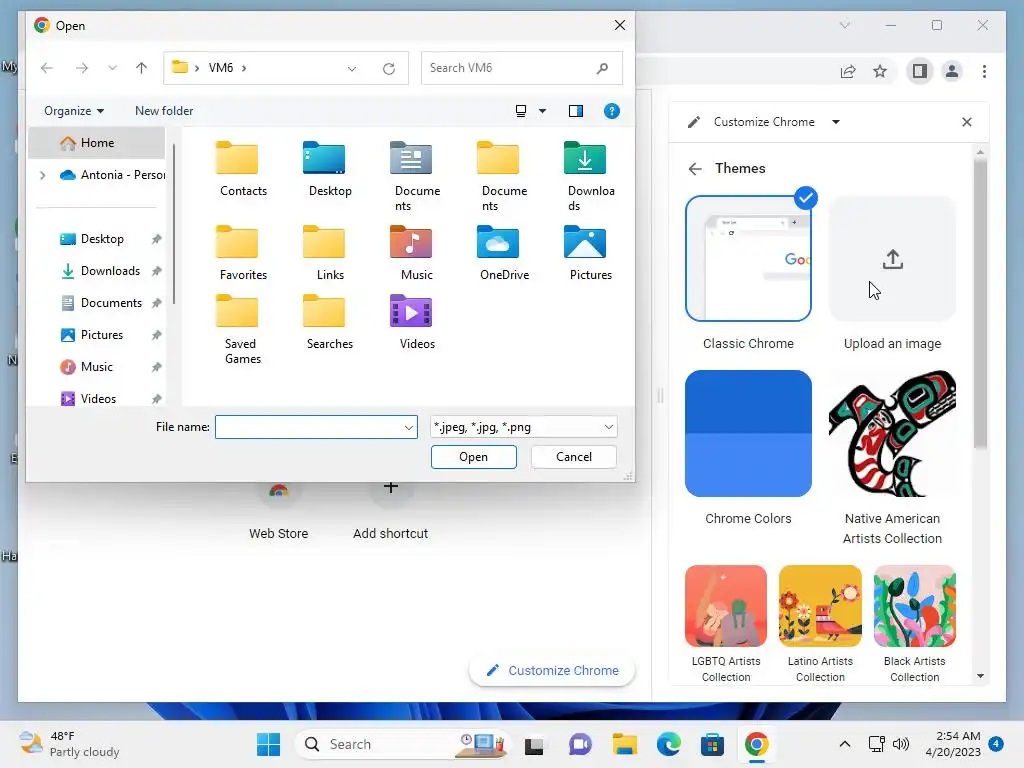The height and width of the screenshot is (768, 1024).
Task: Create a New folder
Action: pos(164,111)
